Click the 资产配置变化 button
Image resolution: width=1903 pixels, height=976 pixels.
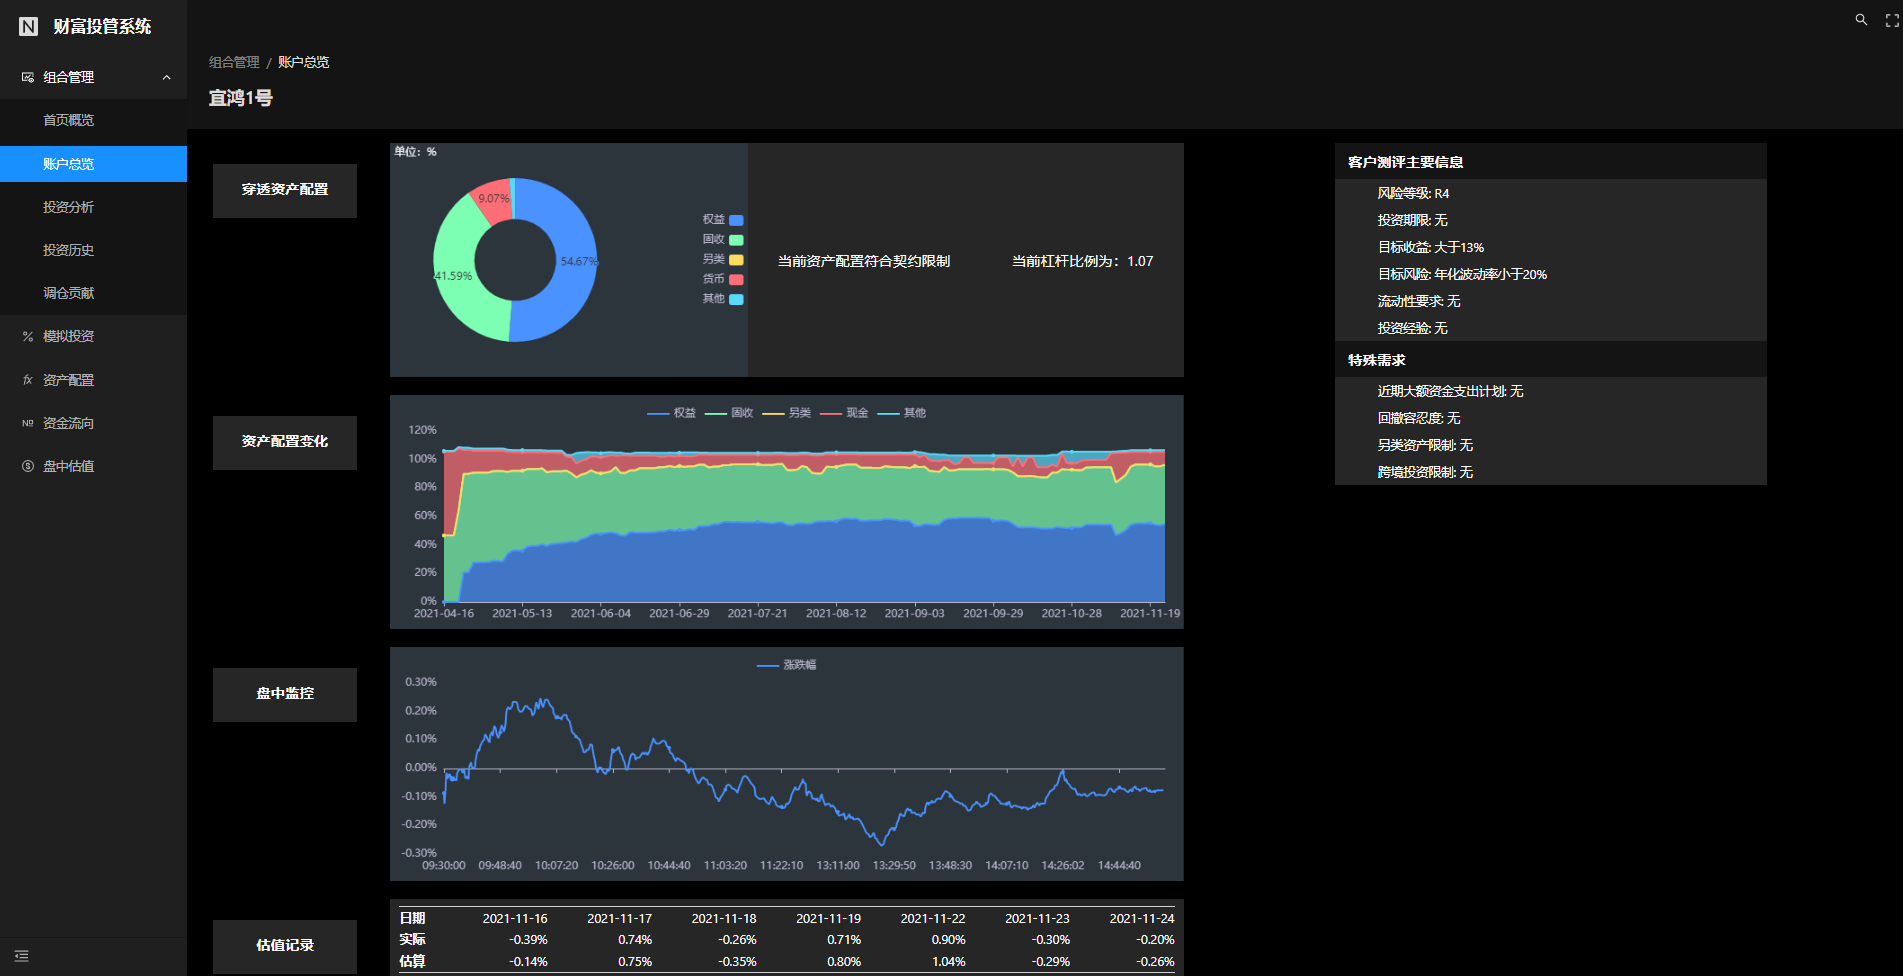(285, 442)
